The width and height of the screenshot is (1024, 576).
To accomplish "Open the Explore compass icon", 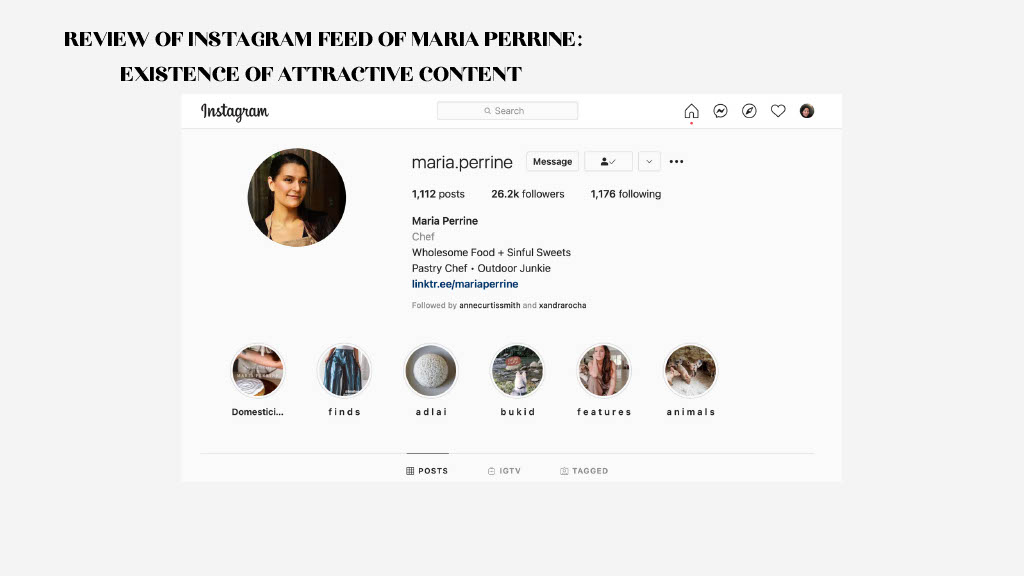I will (749, 111).
